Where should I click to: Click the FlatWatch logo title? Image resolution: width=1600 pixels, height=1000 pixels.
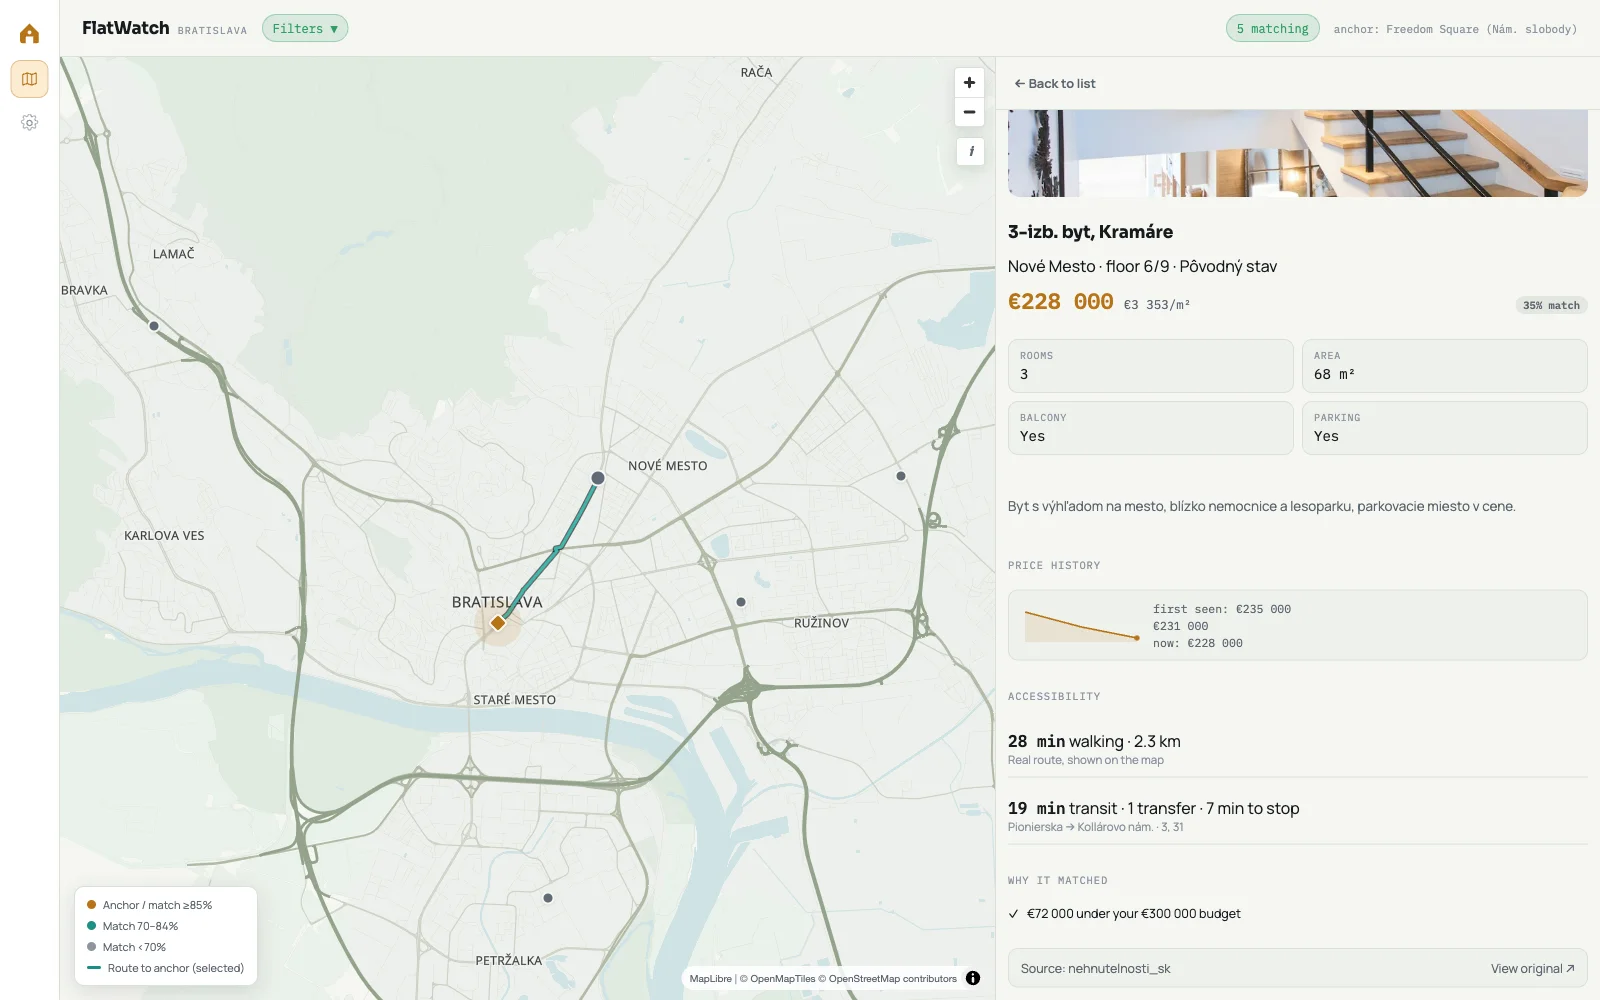126,28
